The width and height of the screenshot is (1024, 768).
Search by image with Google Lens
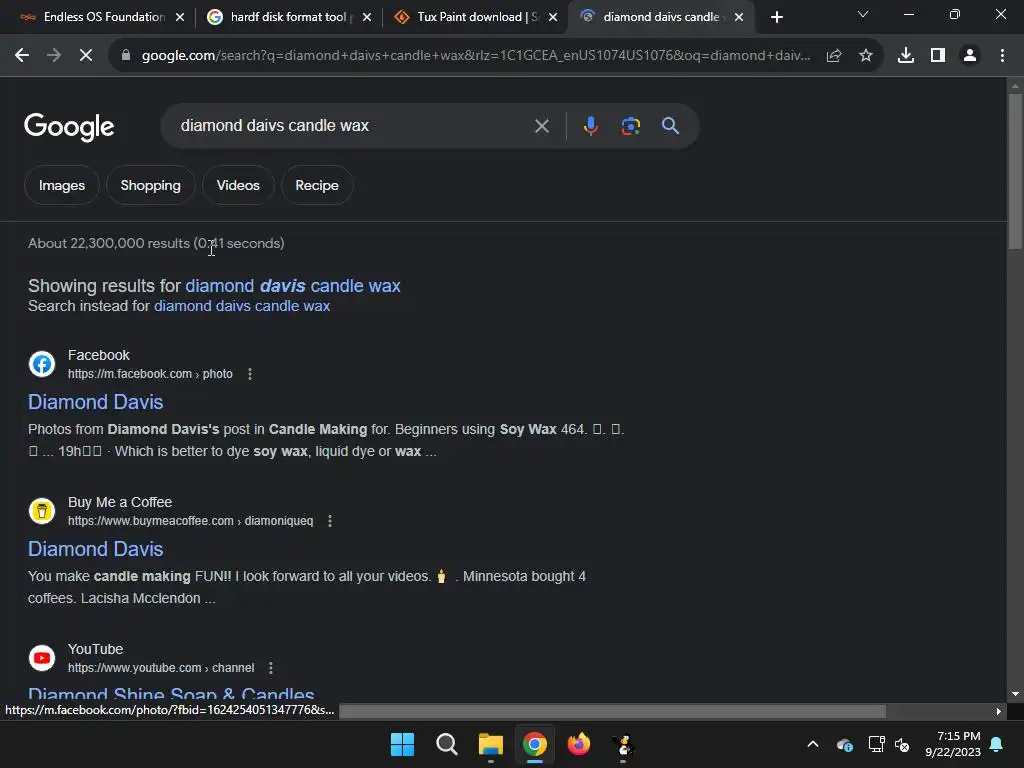coord(630,126)
